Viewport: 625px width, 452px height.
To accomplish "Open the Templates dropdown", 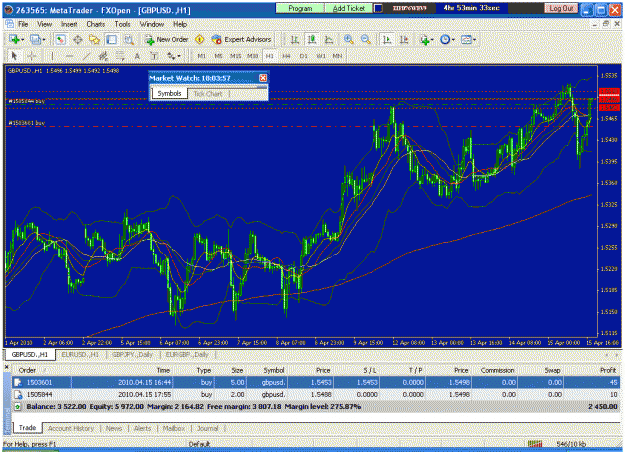I will 468,39.
